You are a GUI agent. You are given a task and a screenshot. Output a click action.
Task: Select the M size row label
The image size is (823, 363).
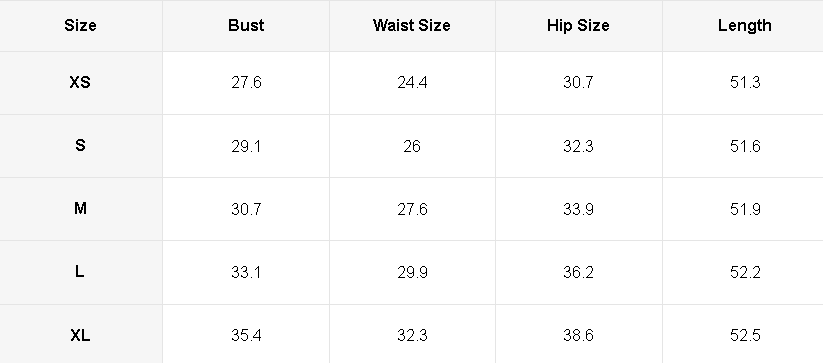coord(80,209)
